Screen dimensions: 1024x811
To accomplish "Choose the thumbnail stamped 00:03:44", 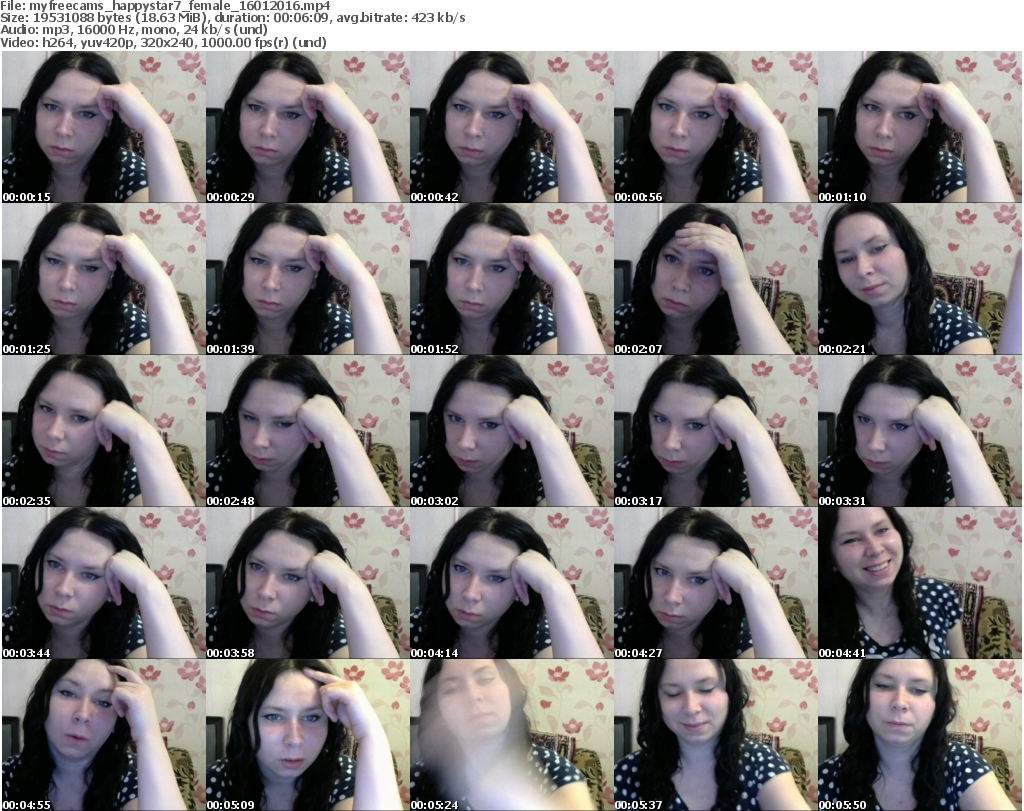I will [103, 583].
